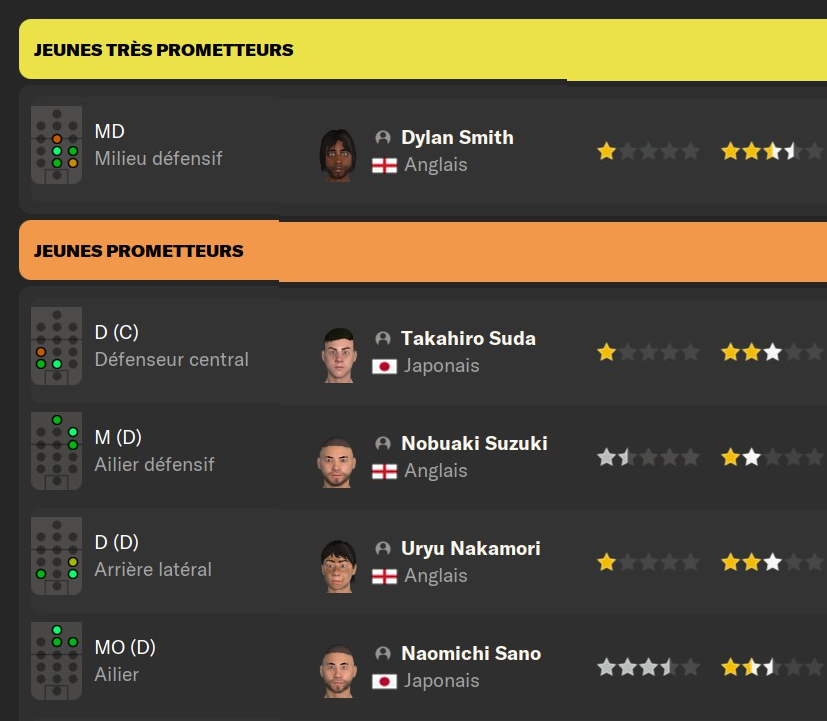Click info icon beside Takahiro Suda
The height and width of the screenshot is (721, 827).
pyautogui.click(x=383, y=339)
